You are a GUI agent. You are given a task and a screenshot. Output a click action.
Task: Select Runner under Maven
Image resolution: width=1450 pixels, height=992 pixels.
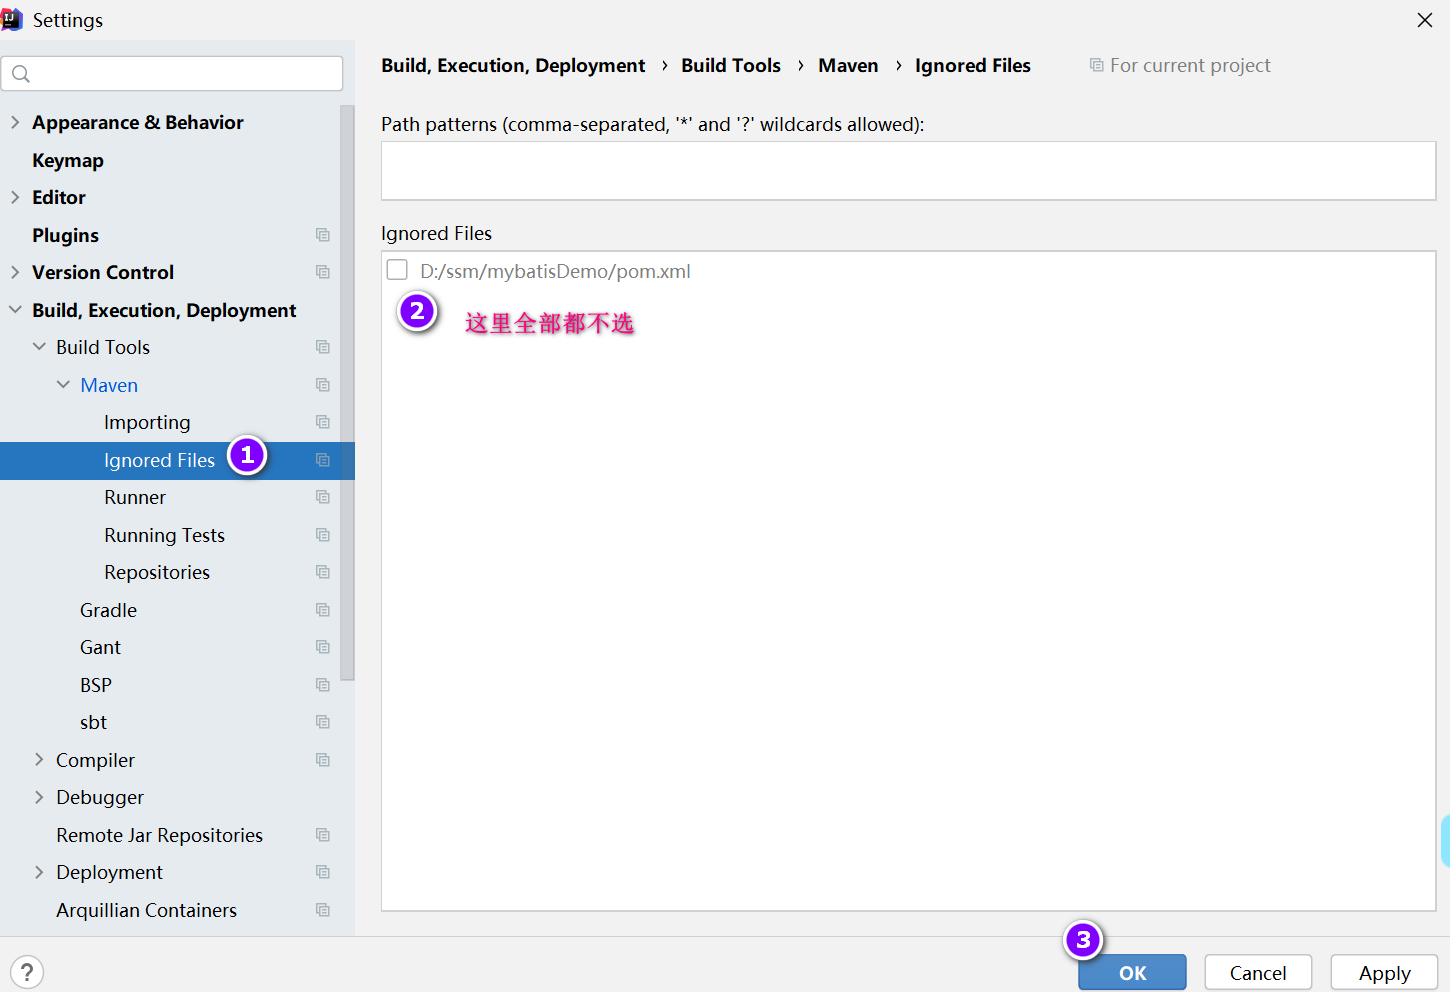click(135, 497)
